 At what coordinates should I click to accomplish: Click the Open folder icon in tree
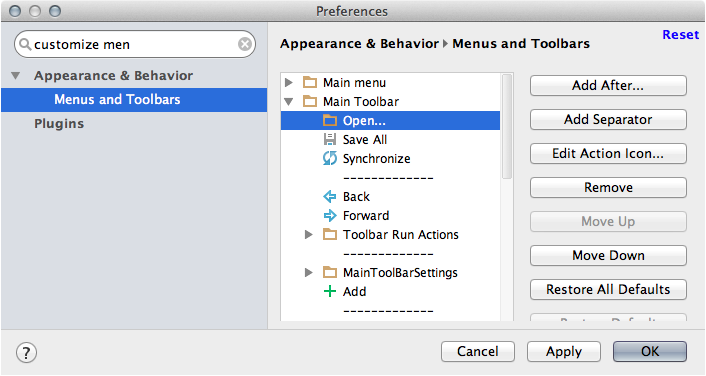(330, 120)
